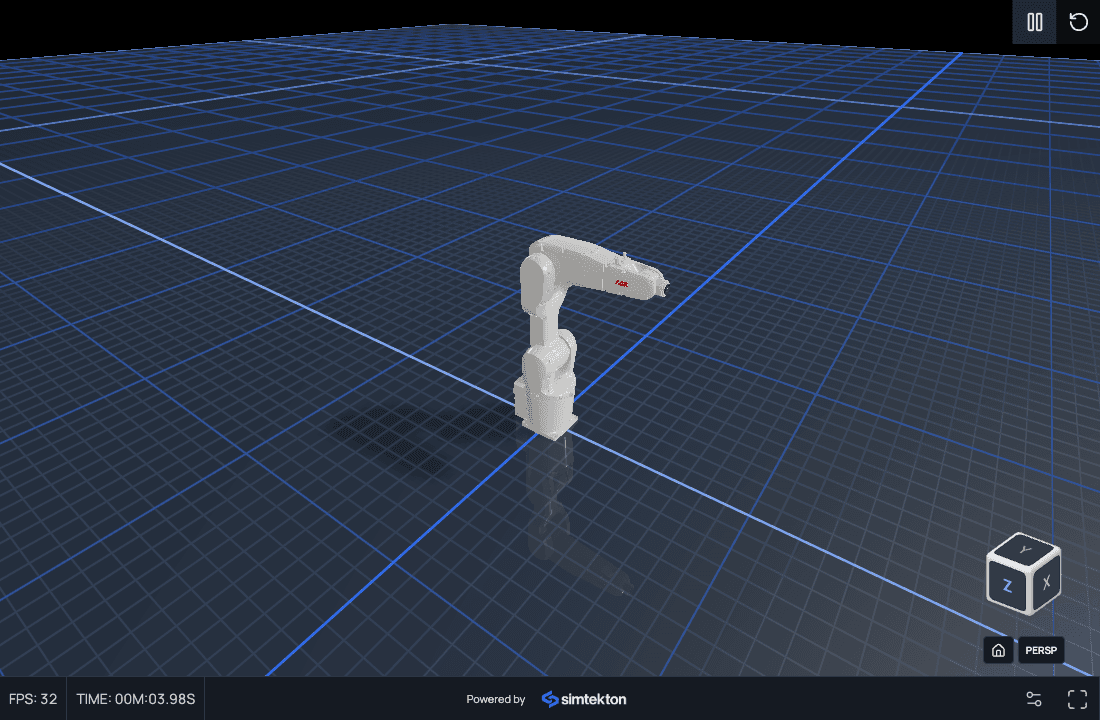
Task: Reset the simulation with restart icon
Action: coord(1078,22)
